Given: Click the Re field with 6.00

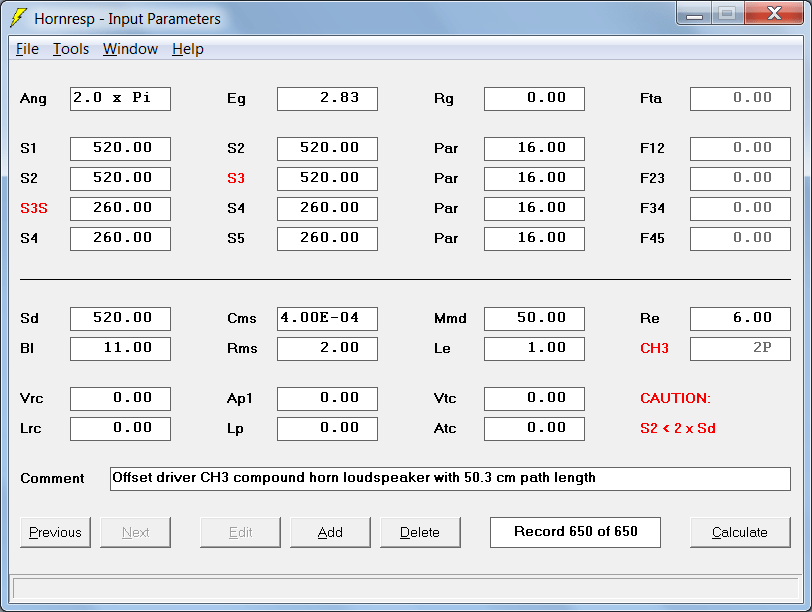Looking at the screenshot, I should click(741, 318).
